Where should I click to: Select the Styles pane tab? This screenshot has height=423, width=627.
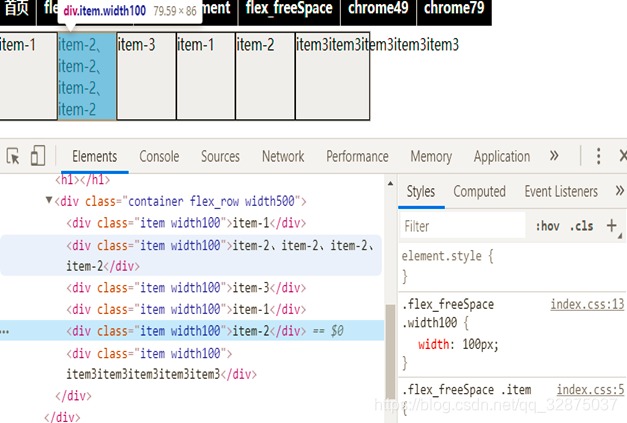click(421, 192)
